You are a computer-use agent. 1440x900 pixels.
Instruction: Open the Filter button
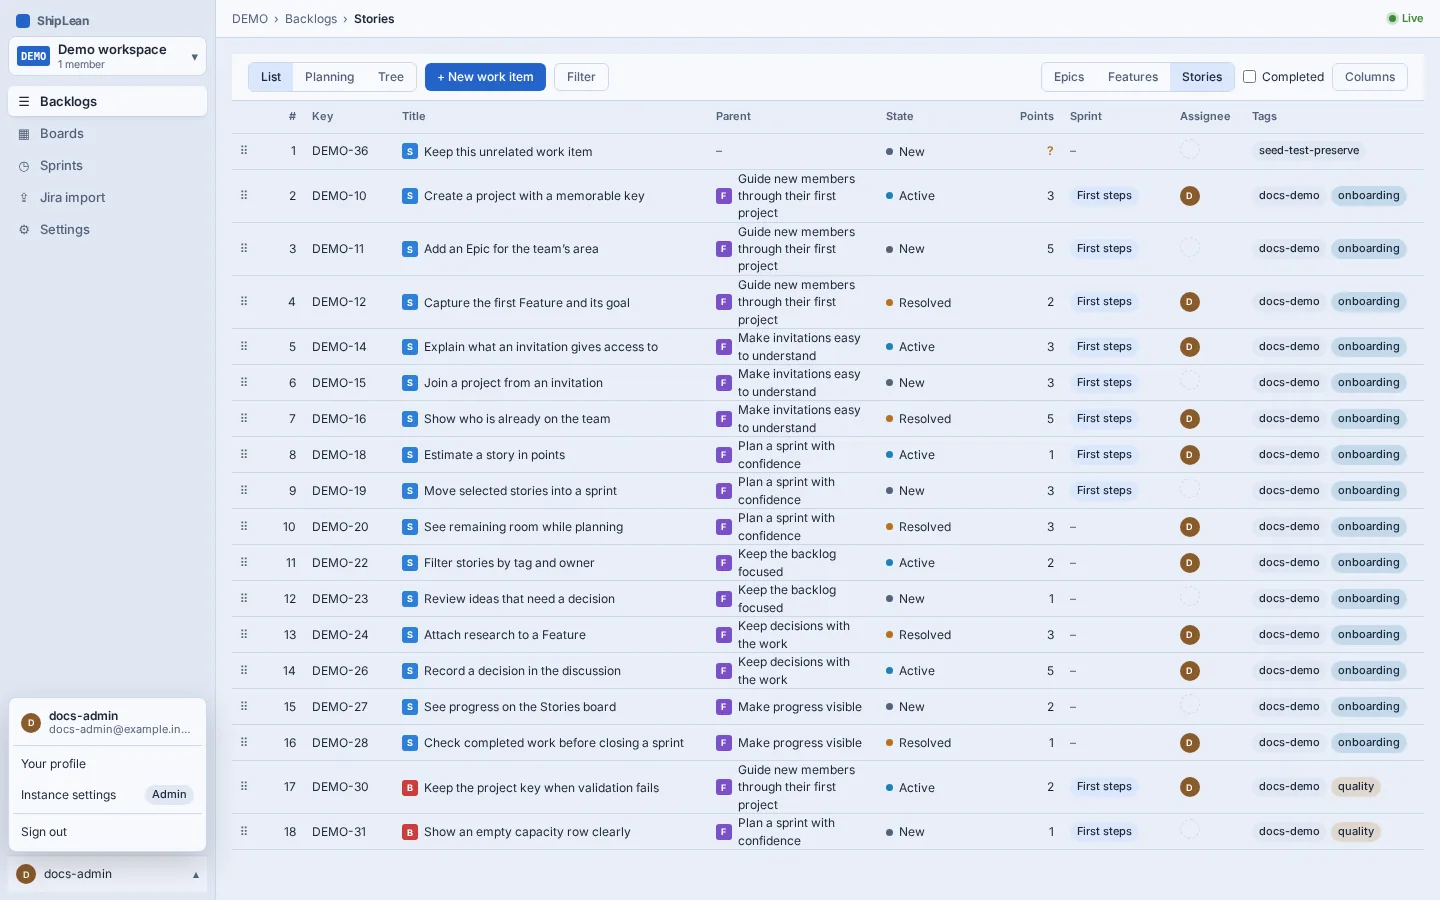tap(581, 77)
